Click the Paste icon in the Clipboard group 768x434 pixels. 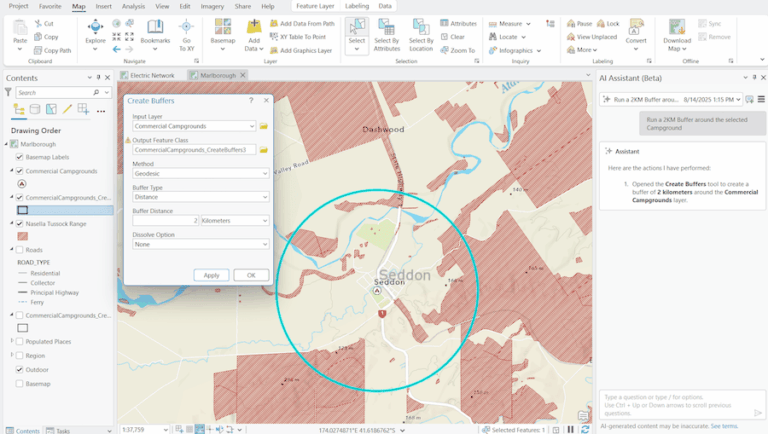click(x=20, y=28)
